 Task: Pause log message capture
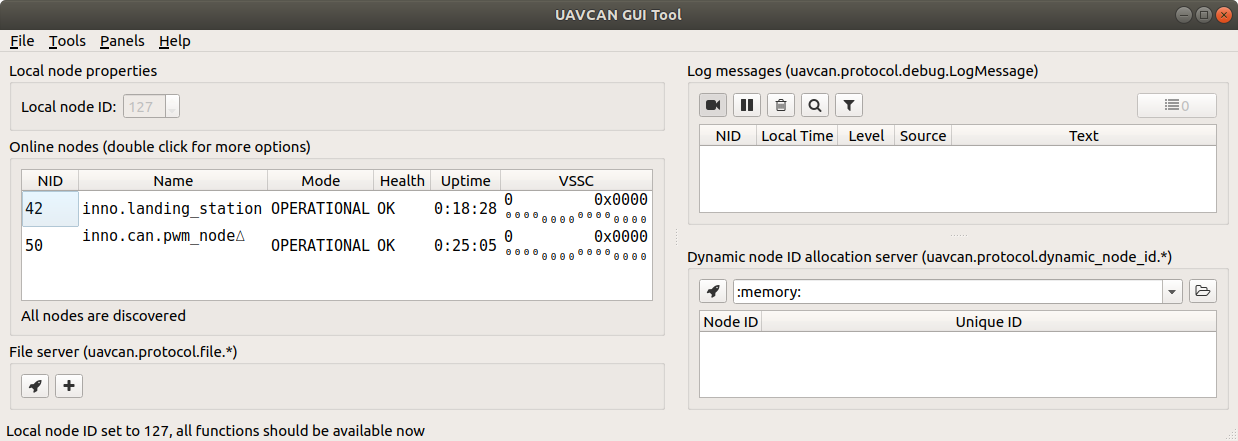(747, 105)
